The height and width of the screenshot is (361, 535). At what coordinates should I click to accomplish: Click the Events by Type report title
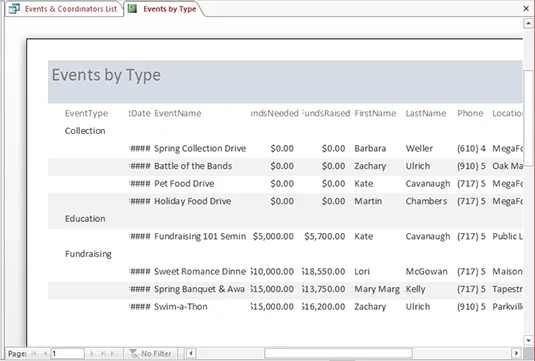pos(106,75)
